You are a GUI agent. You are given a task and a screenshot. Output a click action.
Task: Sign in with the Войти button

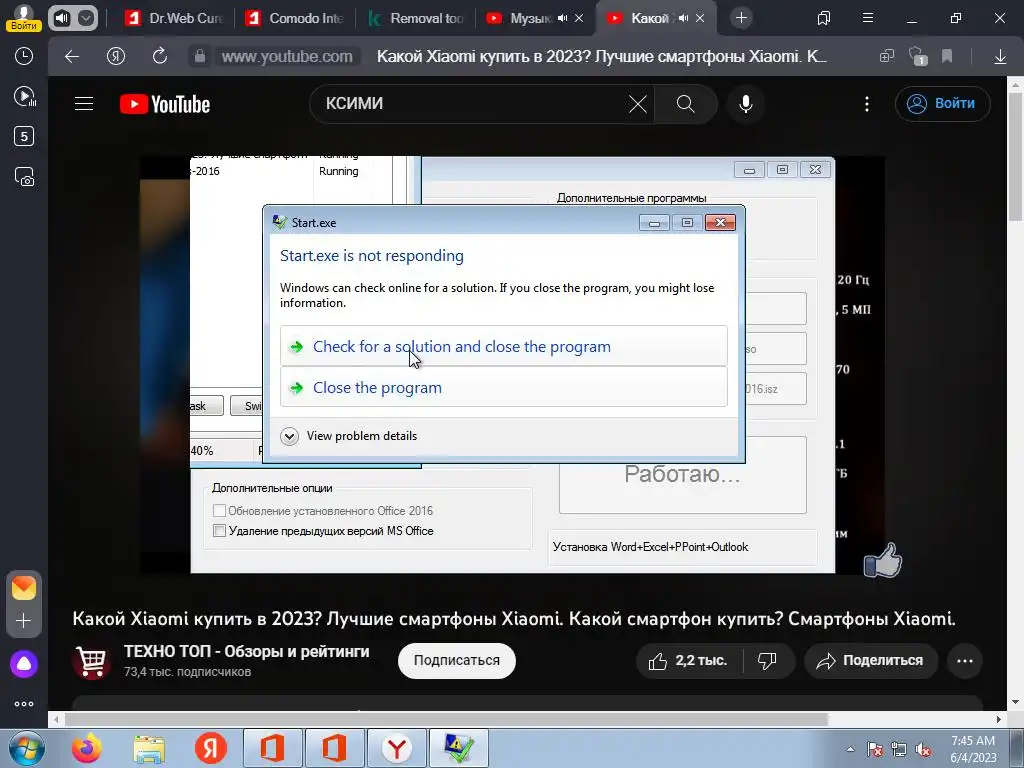942,104
